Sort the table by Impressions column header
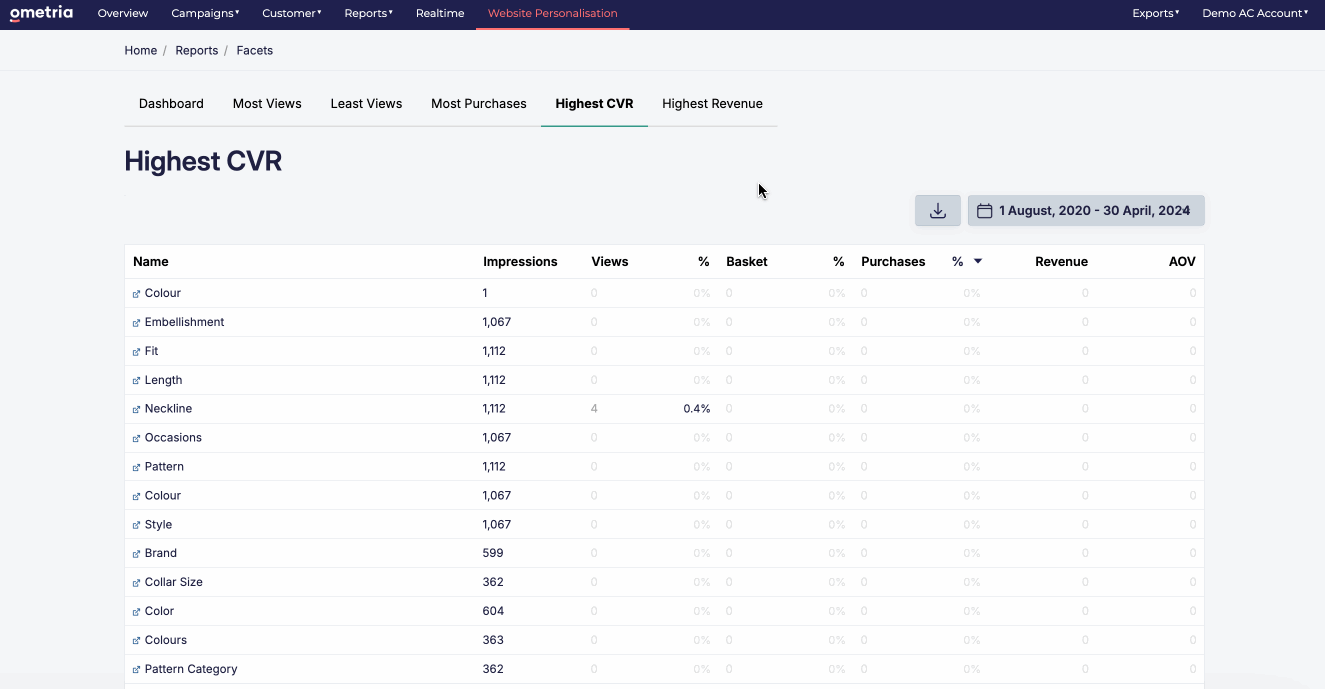Screen dimensions: 1325x689 click(x=520, y=262)
